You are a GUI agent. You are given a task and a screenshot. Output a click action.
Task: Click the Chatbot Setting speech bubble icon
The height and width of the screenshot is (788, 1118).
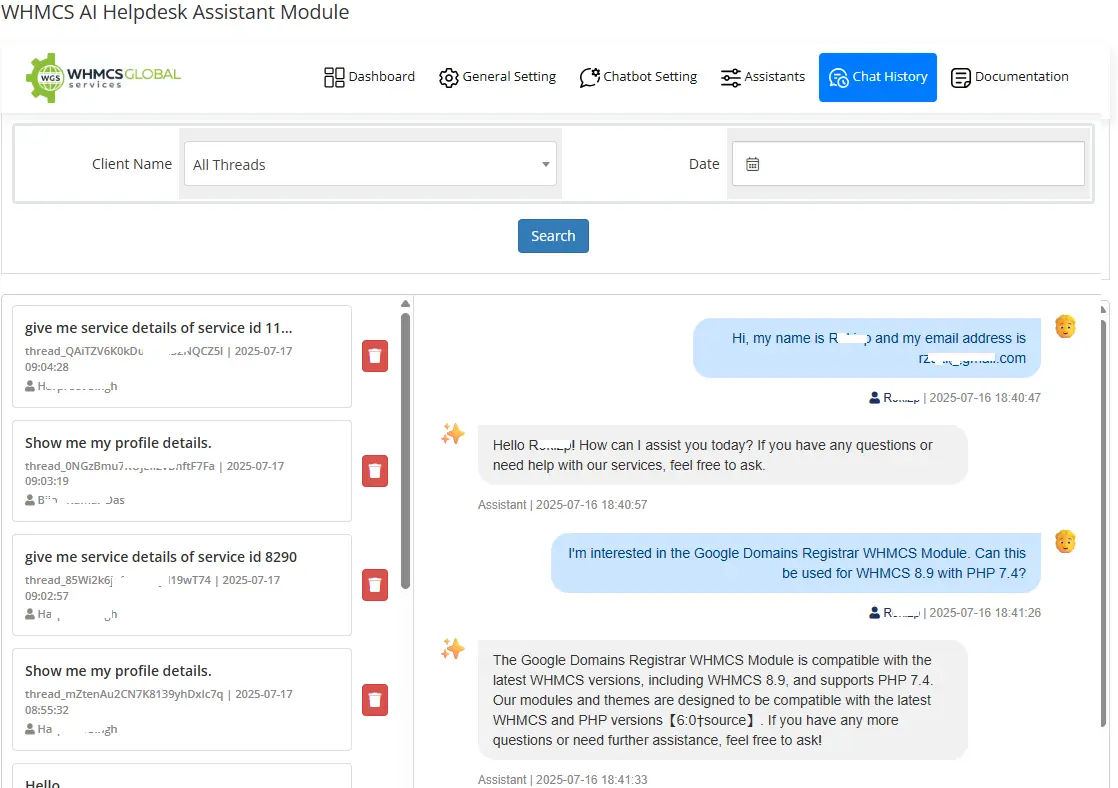click(590, 76)
